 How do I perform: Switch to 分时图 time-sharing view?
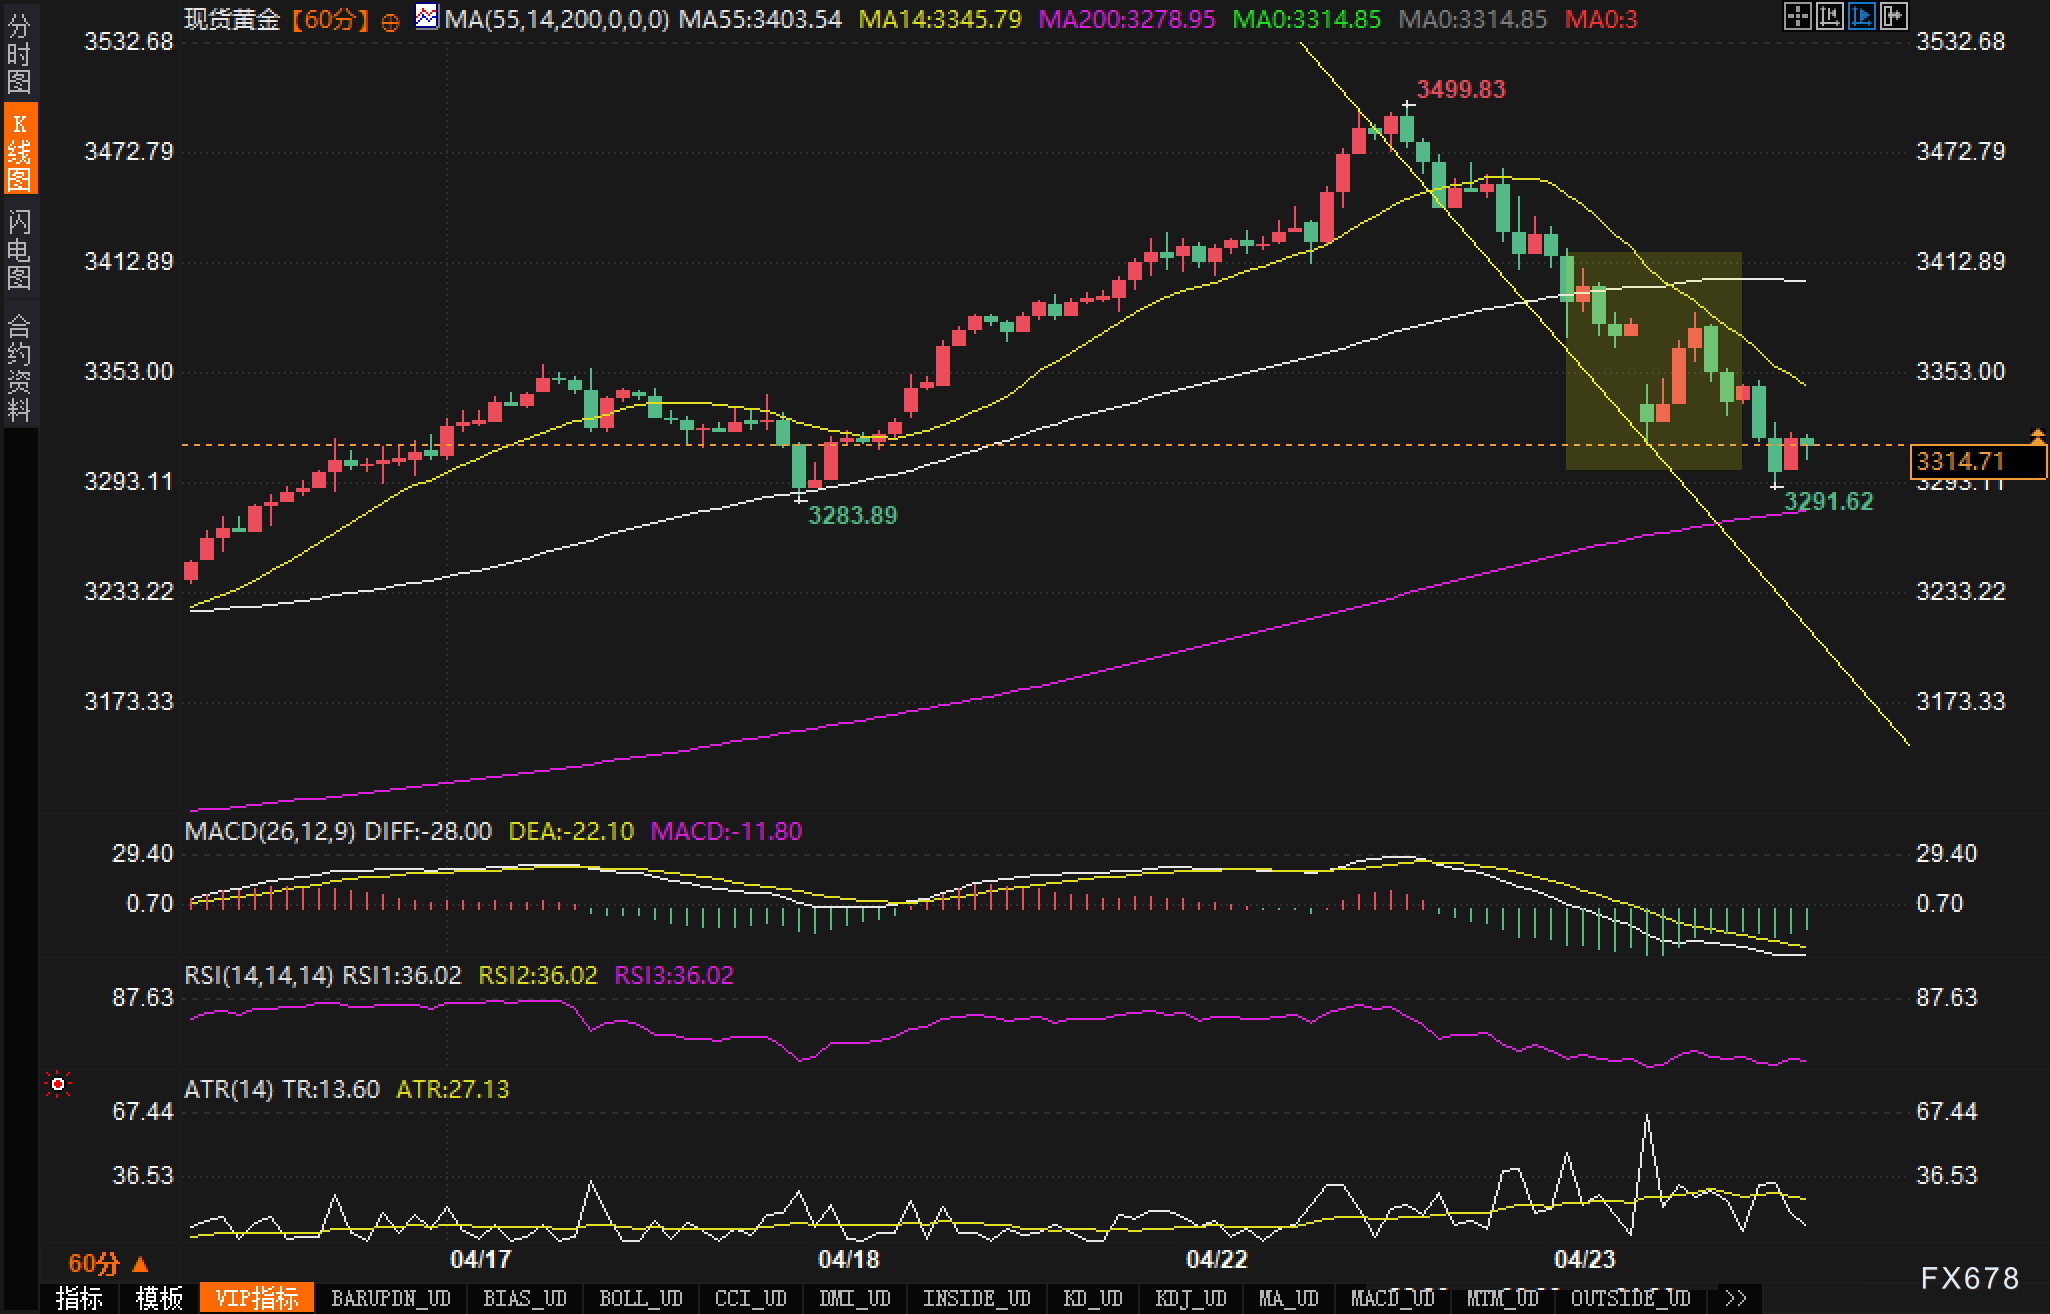click(x=19, y=52)
